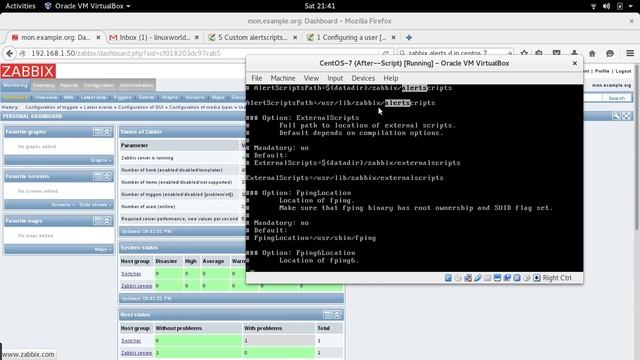This screenshot has height=360, width=640.
Task: Open the Machine menu in VirtualBox
Action: click(283, 78)
